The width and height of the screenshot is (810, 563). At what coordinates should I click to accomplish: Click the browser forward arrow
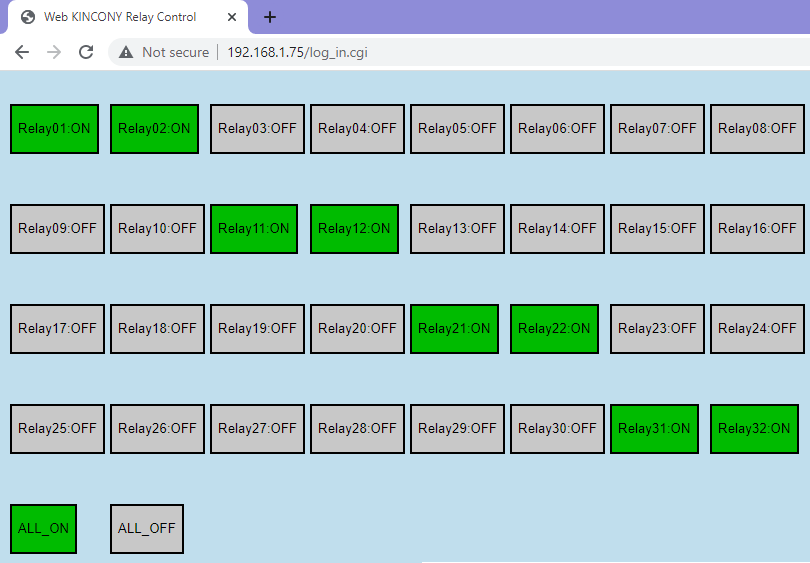point(54,52)
